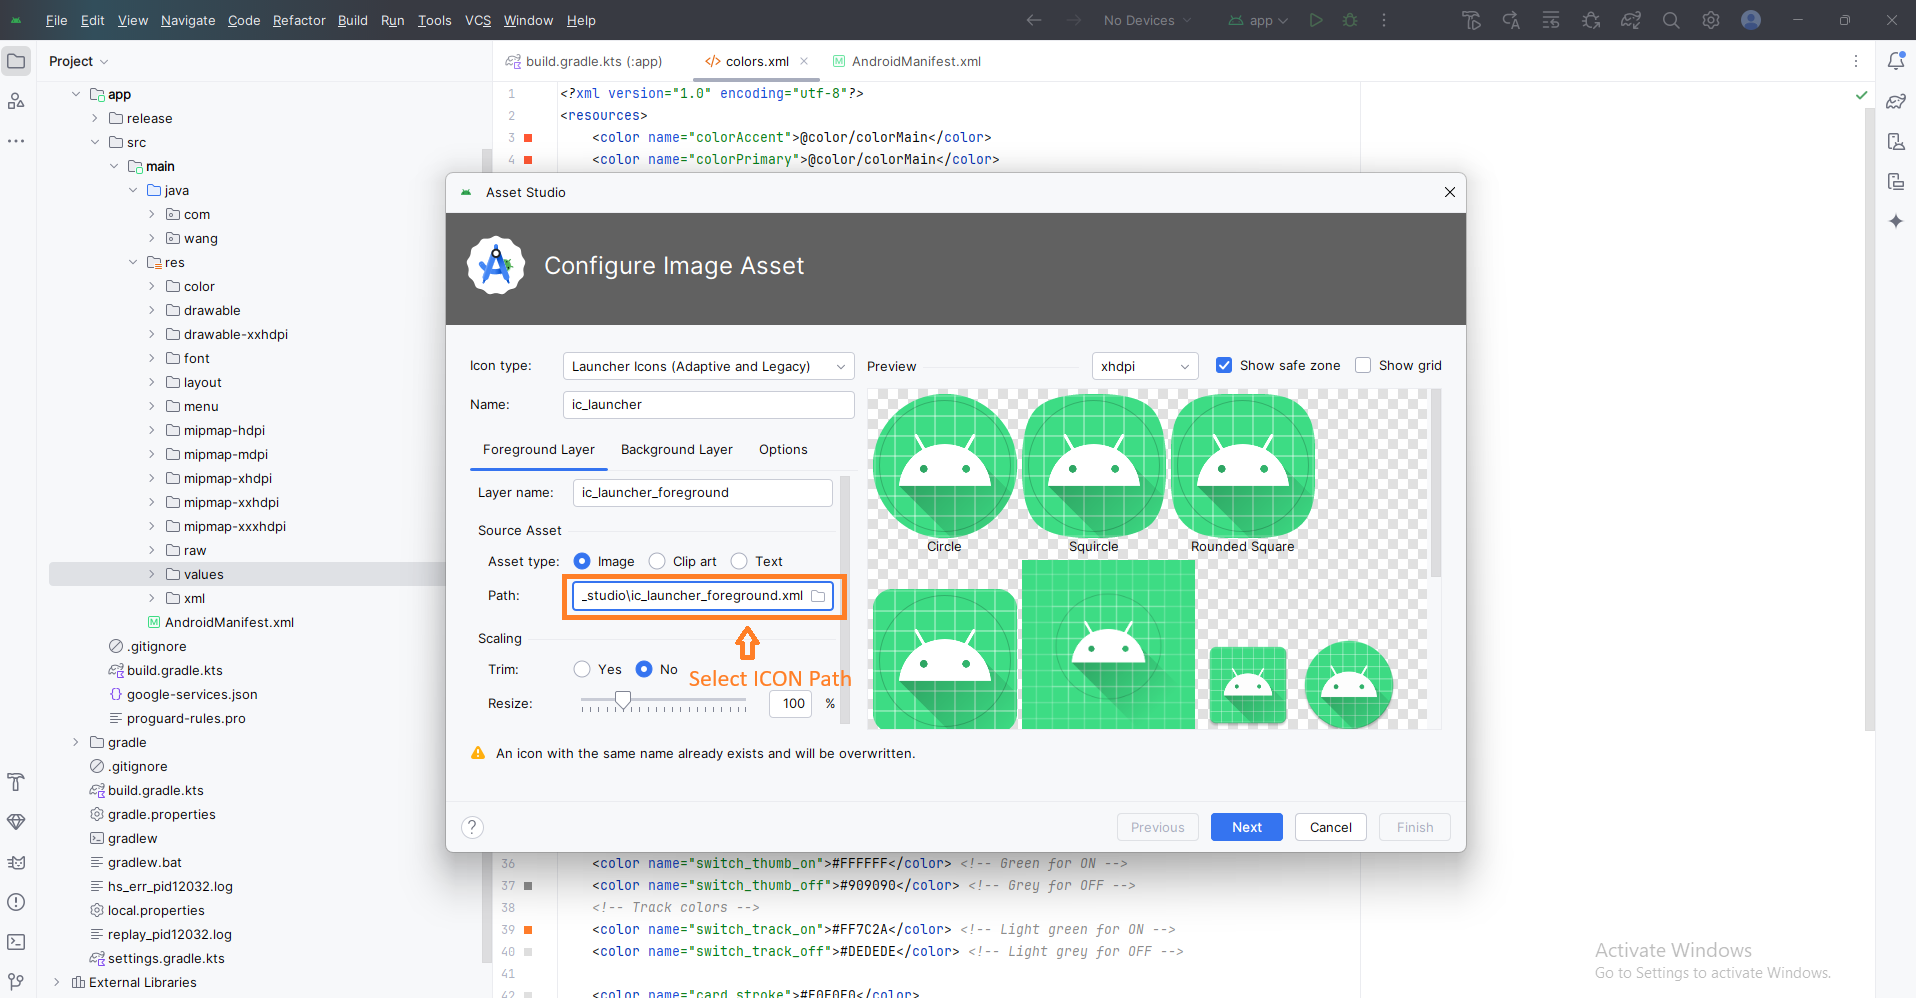Viewport: 1916px width, 998px height.
Task: Open the Build tool window hammer icon
Action: (16, 782)
